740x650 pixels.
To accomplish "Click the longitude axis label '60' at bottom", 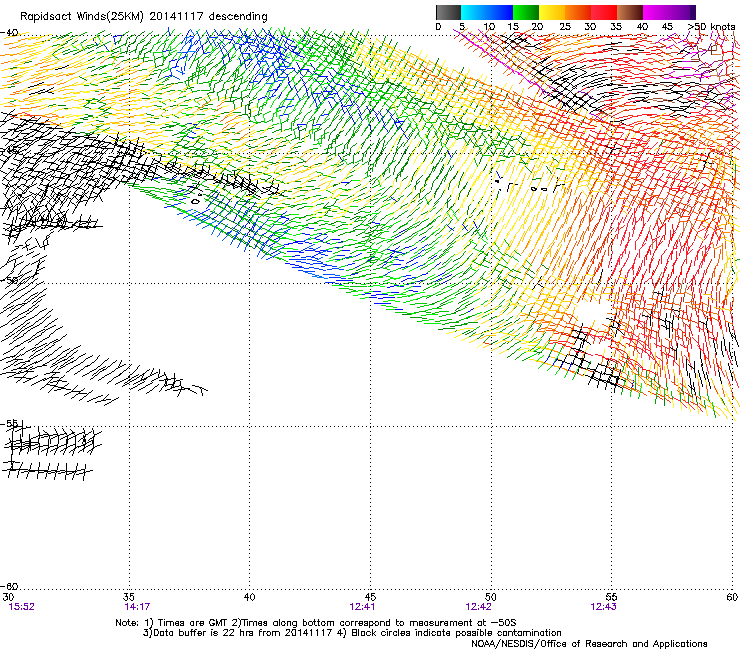I will click(732, 597).
